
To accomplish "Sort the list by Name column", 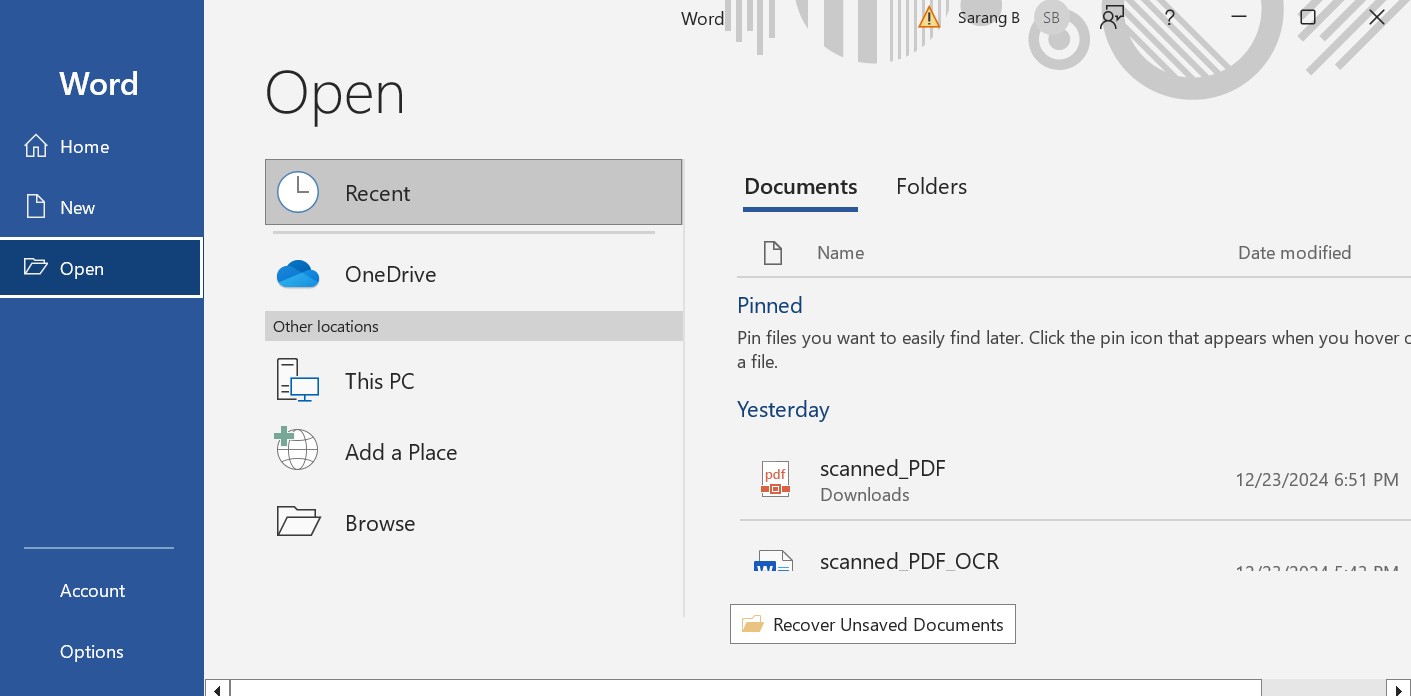I will [x=840, y=253].
